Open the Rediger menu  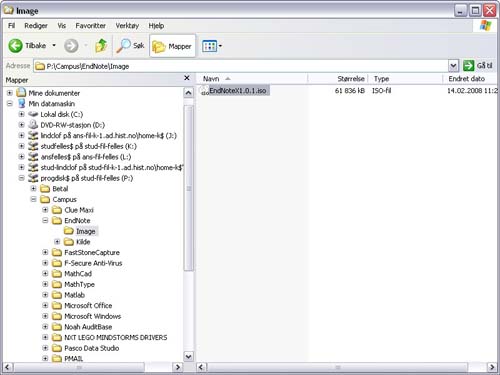pyautogui.click(x=36, y=26)
